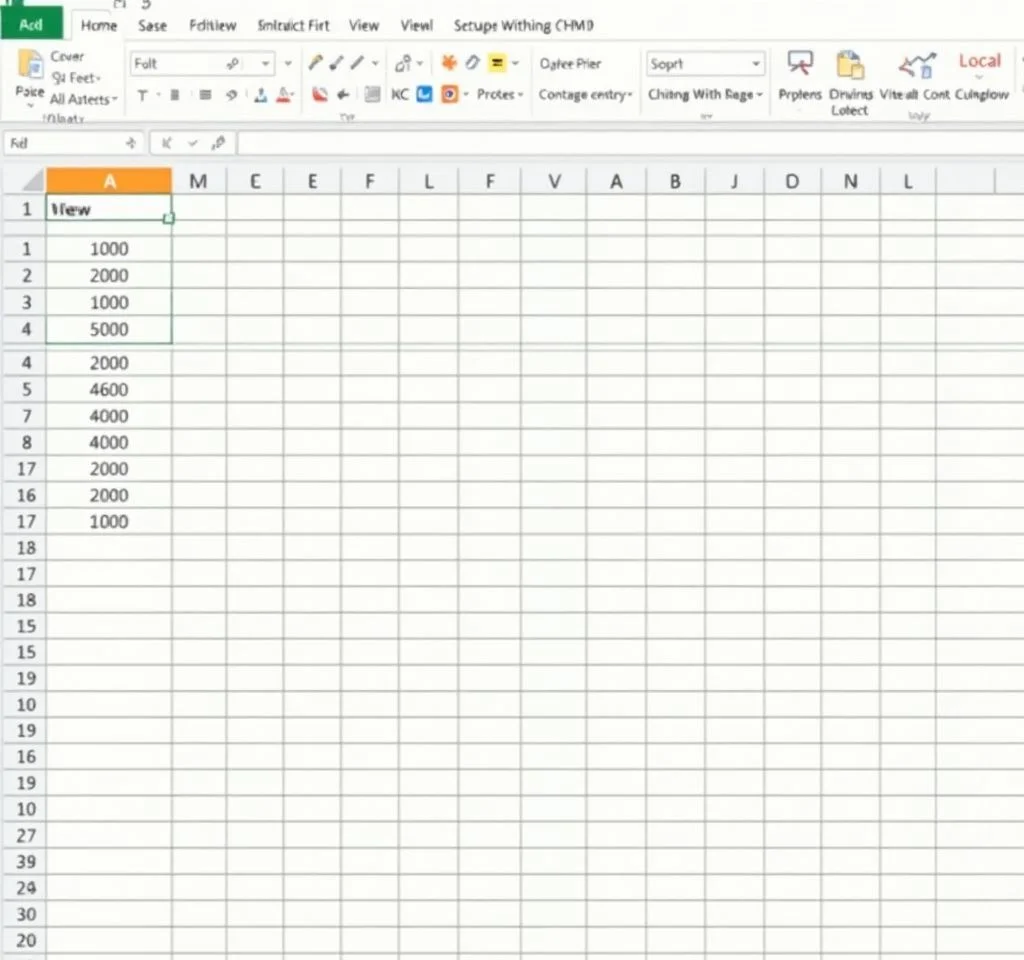The image size is (1024, 960).
Task: Click the Cover clipboard option
Action: (x=67, y=57)
